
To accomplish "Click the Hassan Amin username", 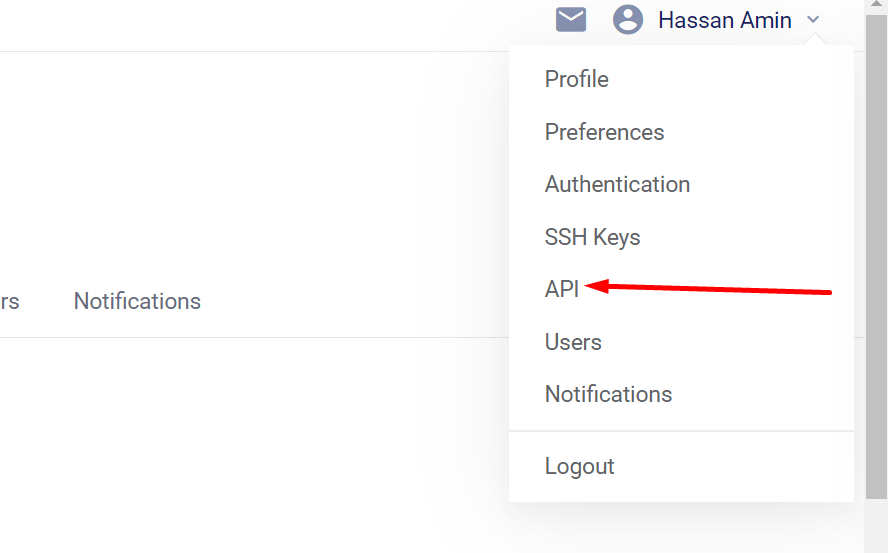I will coord(724,20).
